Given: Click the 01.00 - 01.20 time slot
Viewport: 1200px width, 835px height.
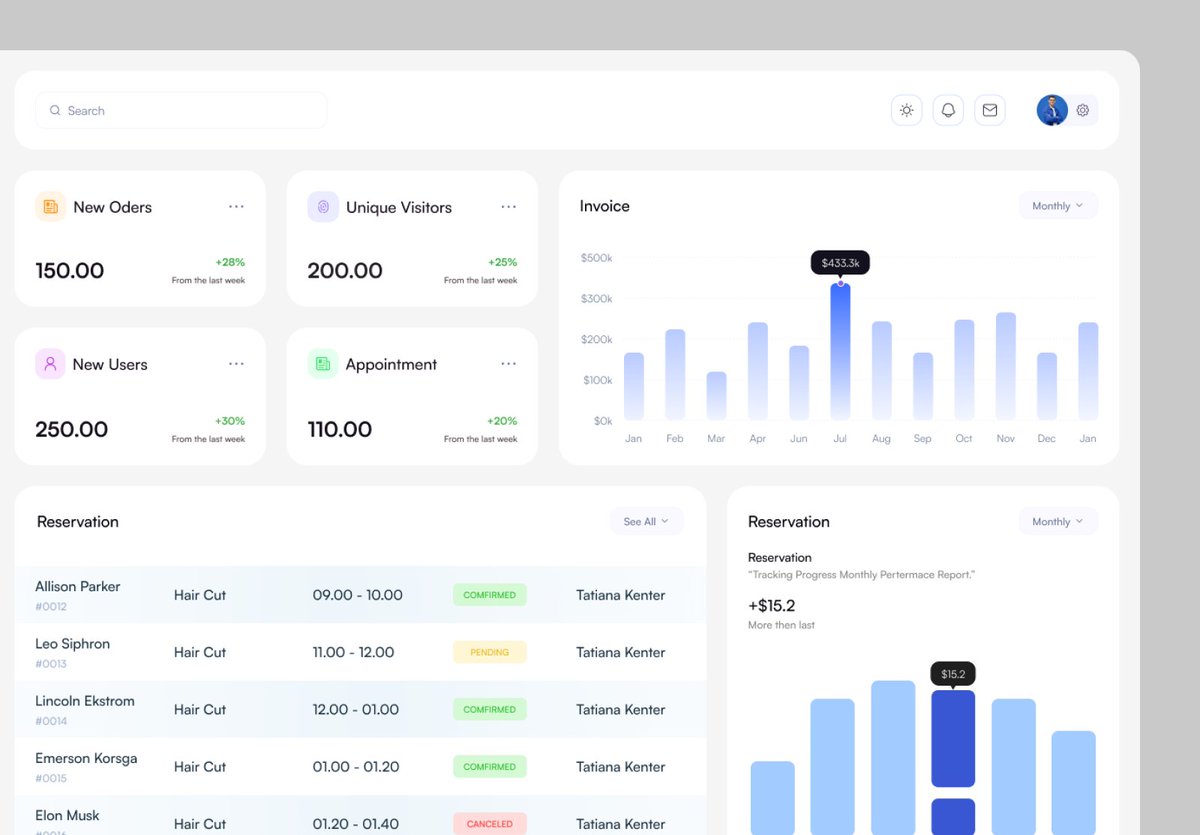Looking at the screenshot, I should pos(356,767).
